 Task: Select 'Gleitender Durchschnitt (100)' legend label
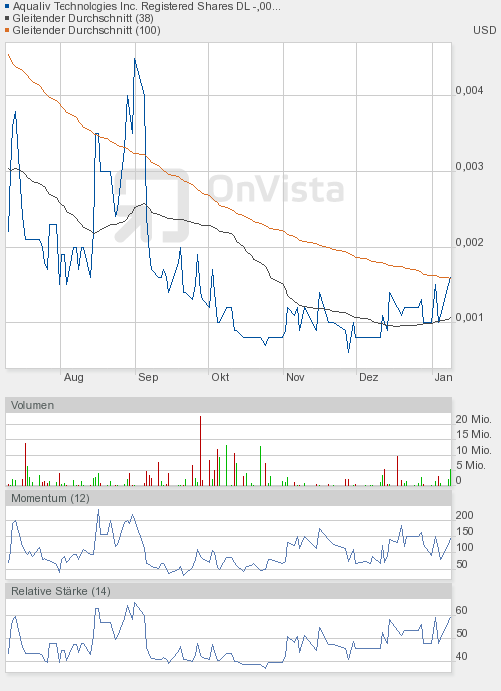tap(86, 30)
